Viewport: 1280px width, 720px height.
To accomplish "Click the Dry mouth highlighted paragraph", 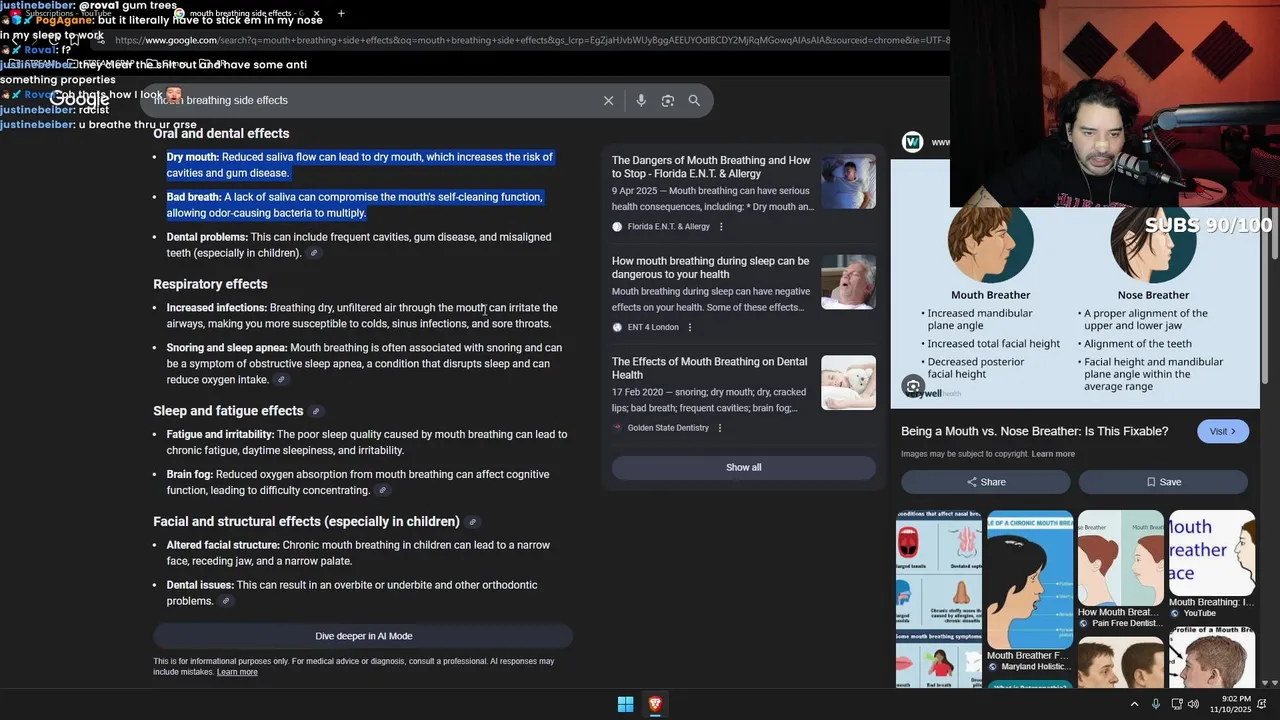I will pyautogui.click(x=359, y=165).
